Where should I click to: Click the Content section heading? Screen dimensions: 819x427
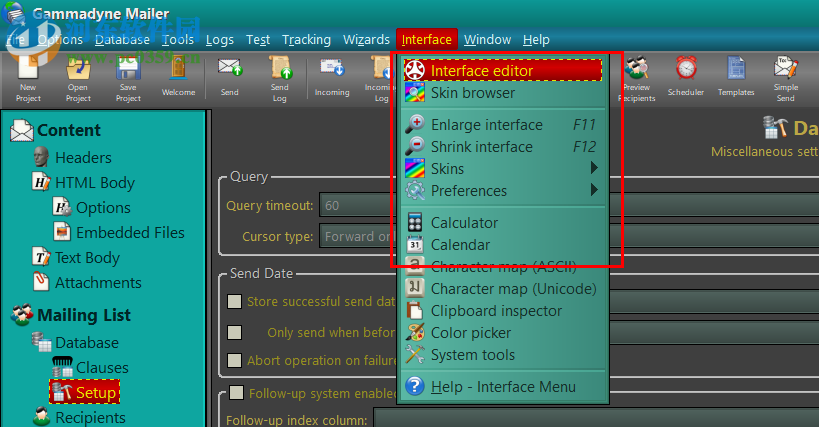(68, 130)
